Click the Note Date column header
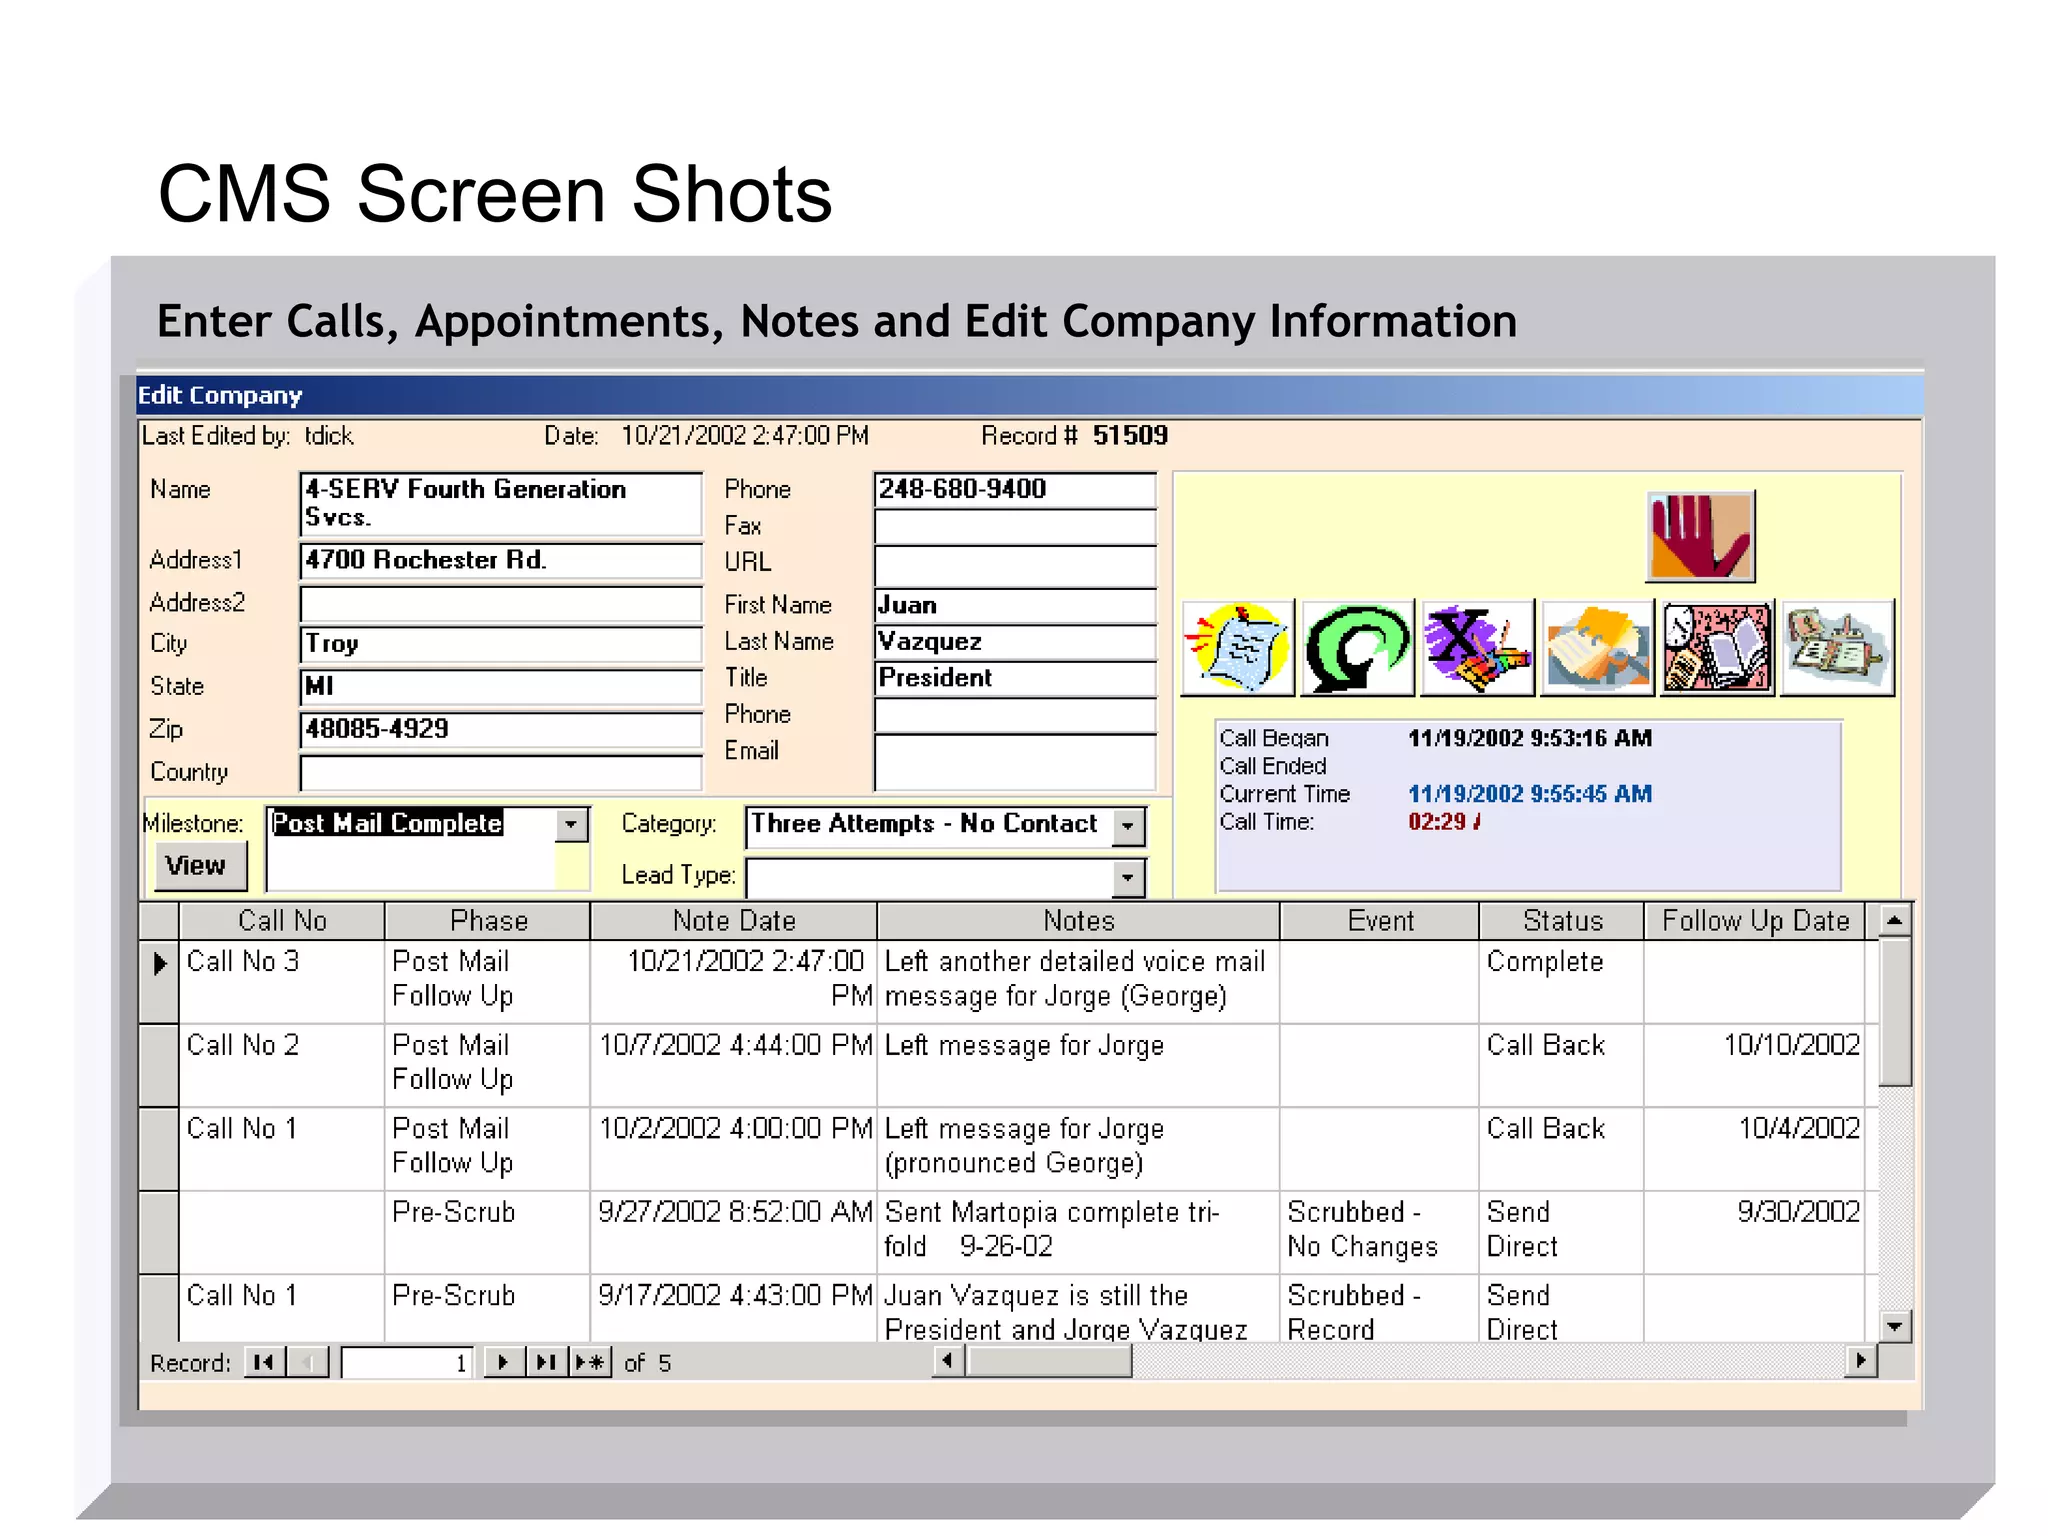Image resolution: width=2048 pixels, height=1536 pixels. (734, 921)
